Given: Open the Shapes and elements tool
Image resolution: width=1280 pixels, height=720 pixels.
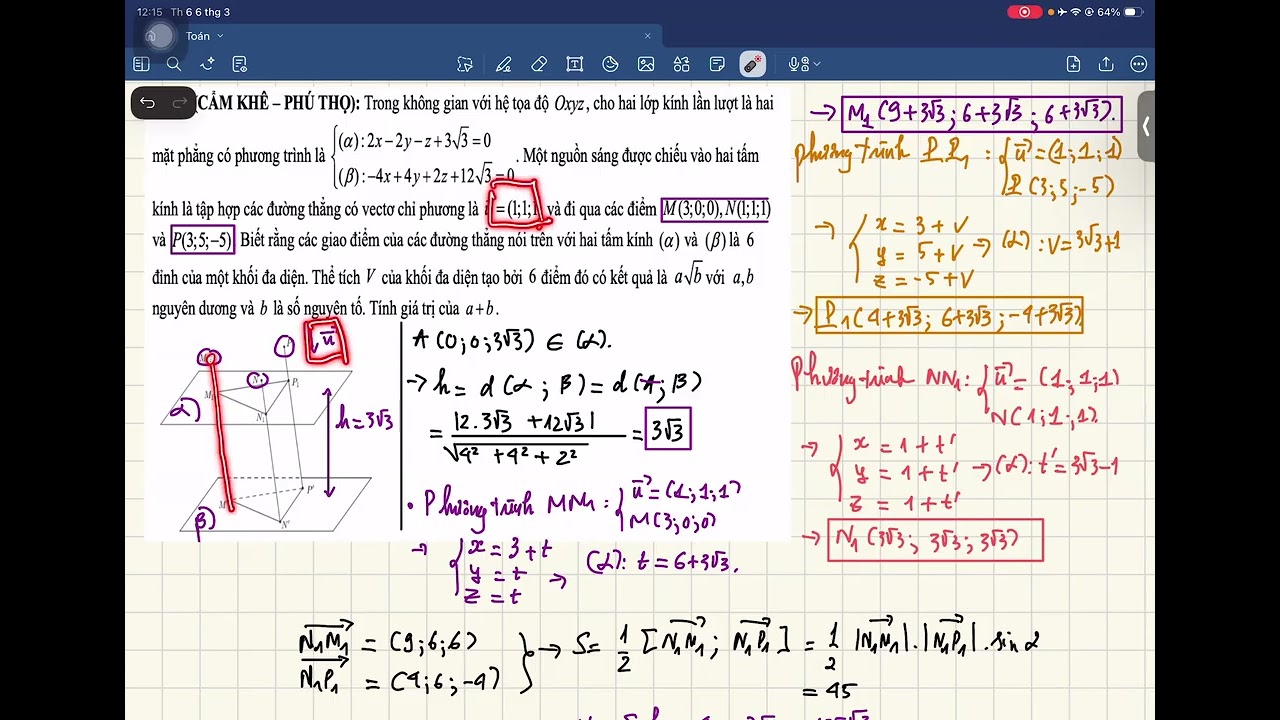Looking at the screenshot, I should (681, 64).
